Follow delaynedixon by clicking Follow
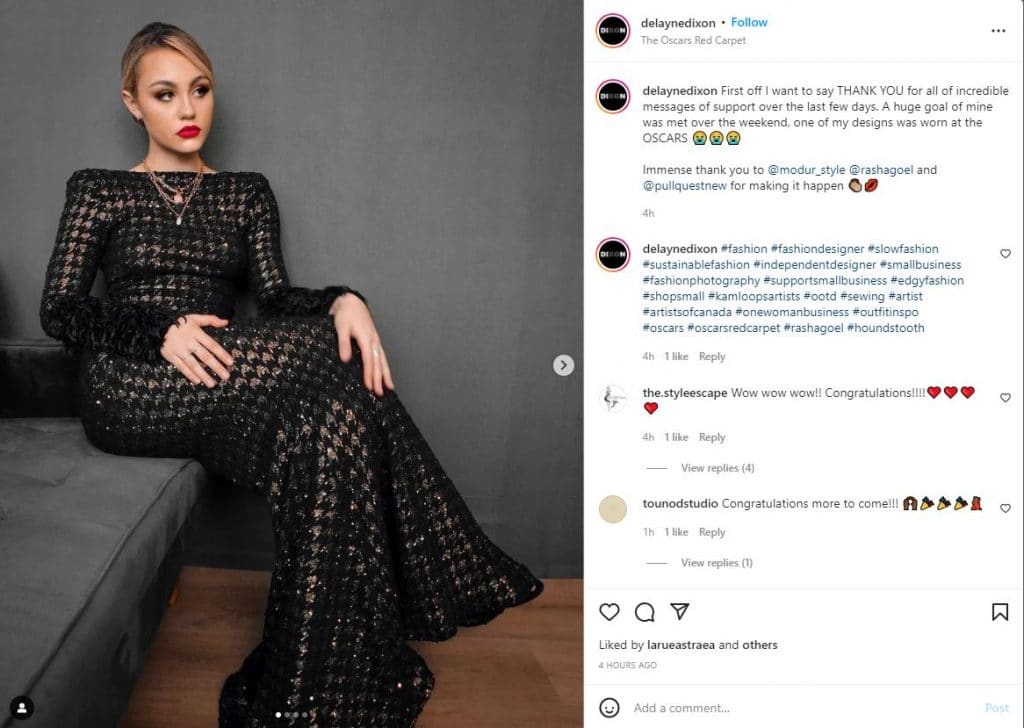1024x728 pixels. pyautogui.click(x=749, y=21)
